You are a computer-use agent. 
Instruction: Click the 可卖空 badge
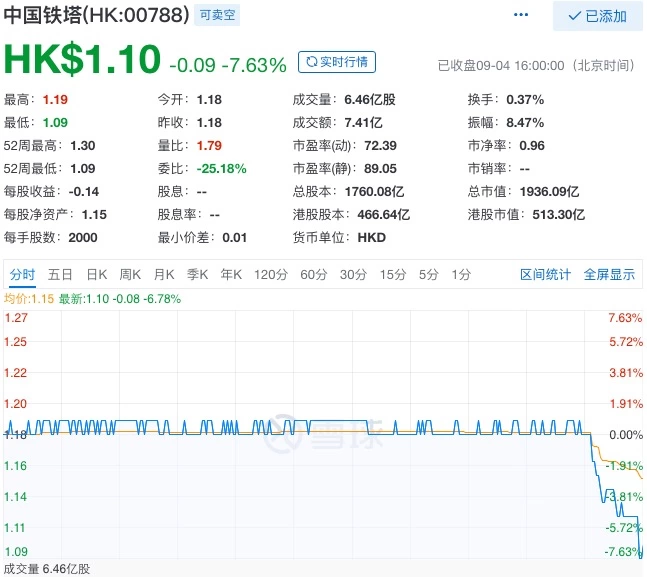coord(217,16)
